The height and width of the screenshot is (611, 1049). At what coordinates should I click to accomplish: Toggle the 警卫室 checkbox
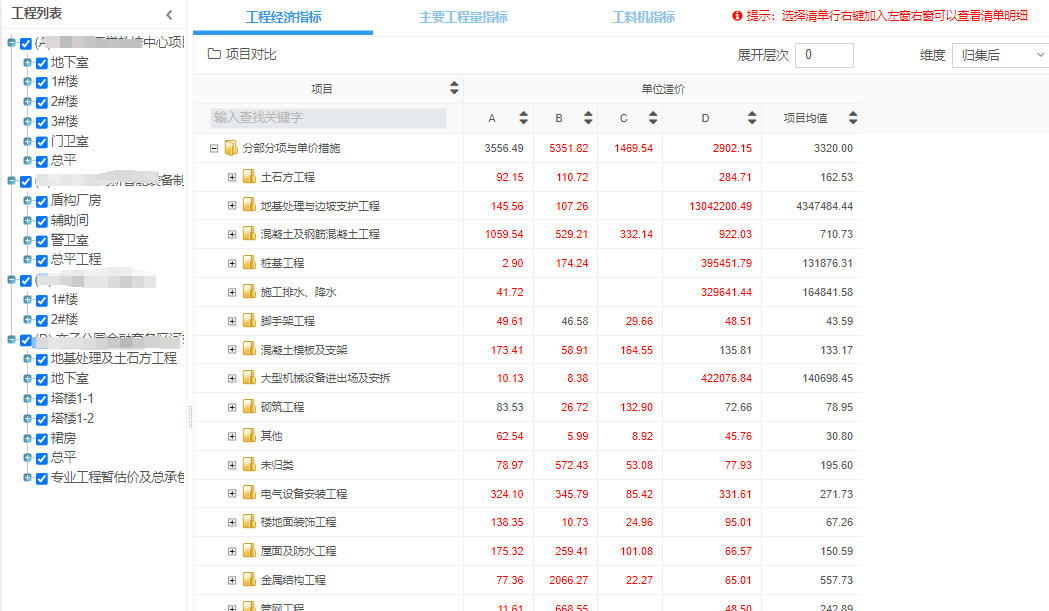[41, 241]
